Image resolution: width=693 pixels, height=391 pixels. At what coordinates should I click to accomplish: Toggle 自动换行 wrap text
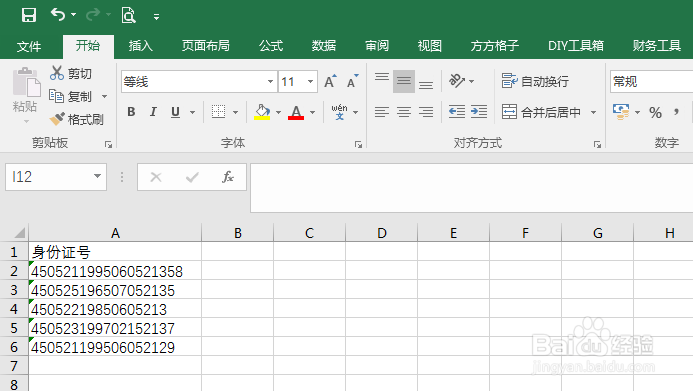(535, 81)
